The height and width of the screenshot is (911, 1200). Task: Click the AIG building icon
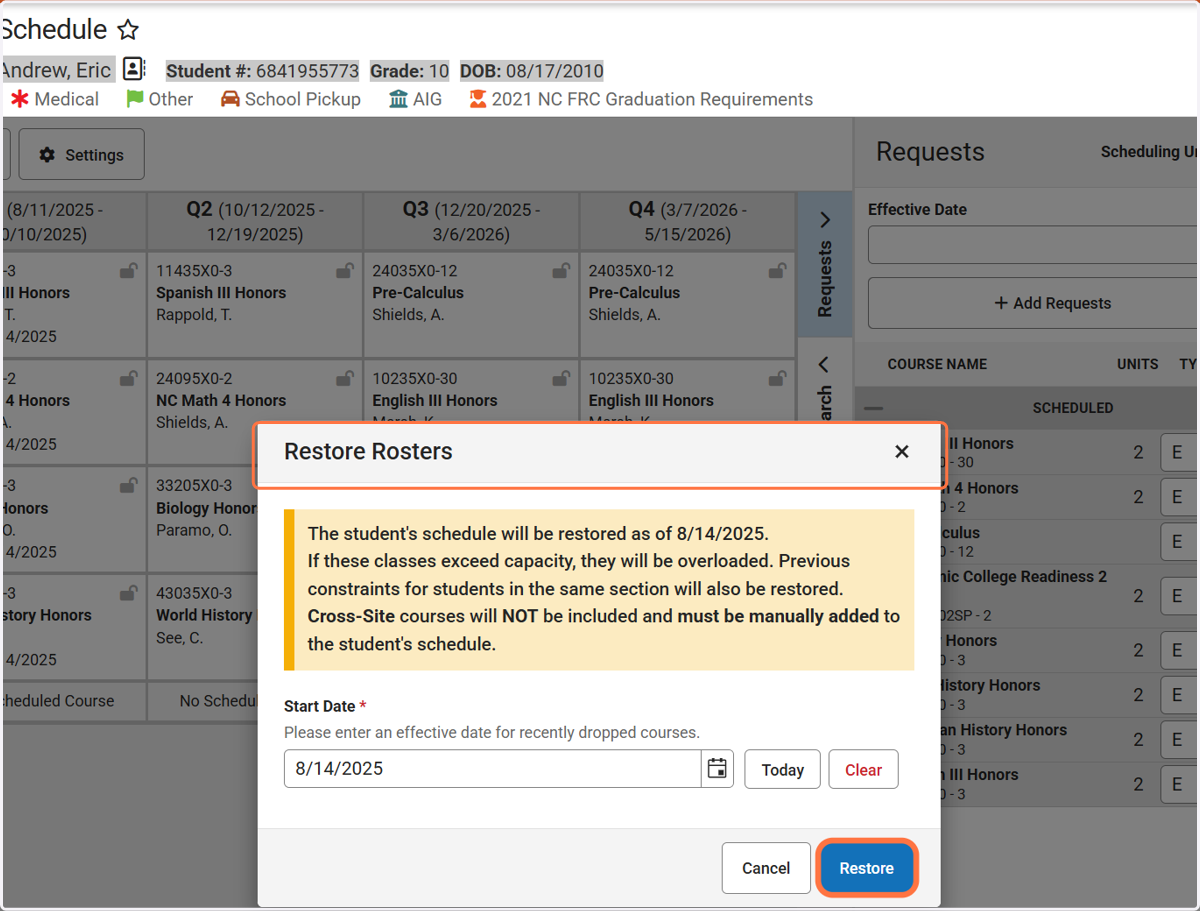pyautogui.click(x=398, y=99)
